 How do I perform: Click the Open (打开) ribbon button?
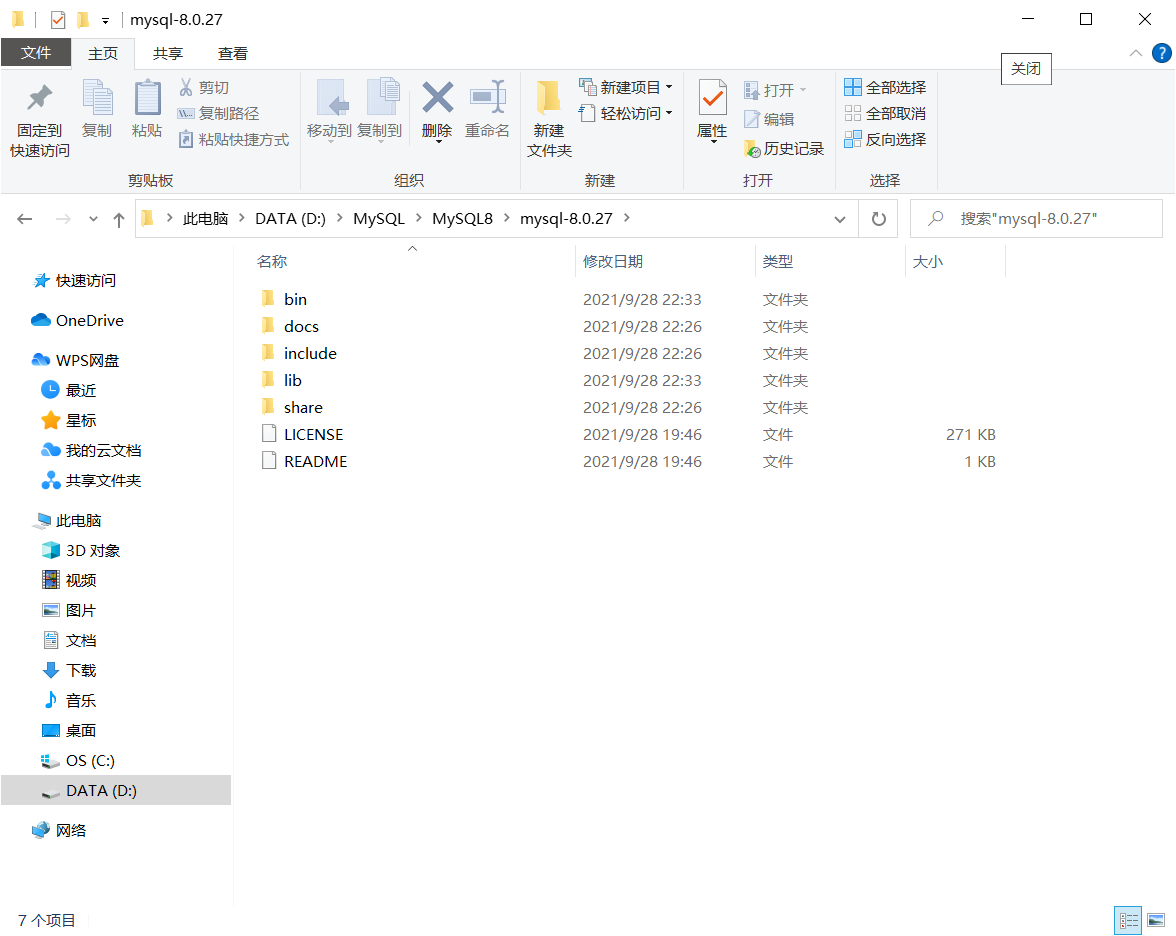click(x=776, y=90)
